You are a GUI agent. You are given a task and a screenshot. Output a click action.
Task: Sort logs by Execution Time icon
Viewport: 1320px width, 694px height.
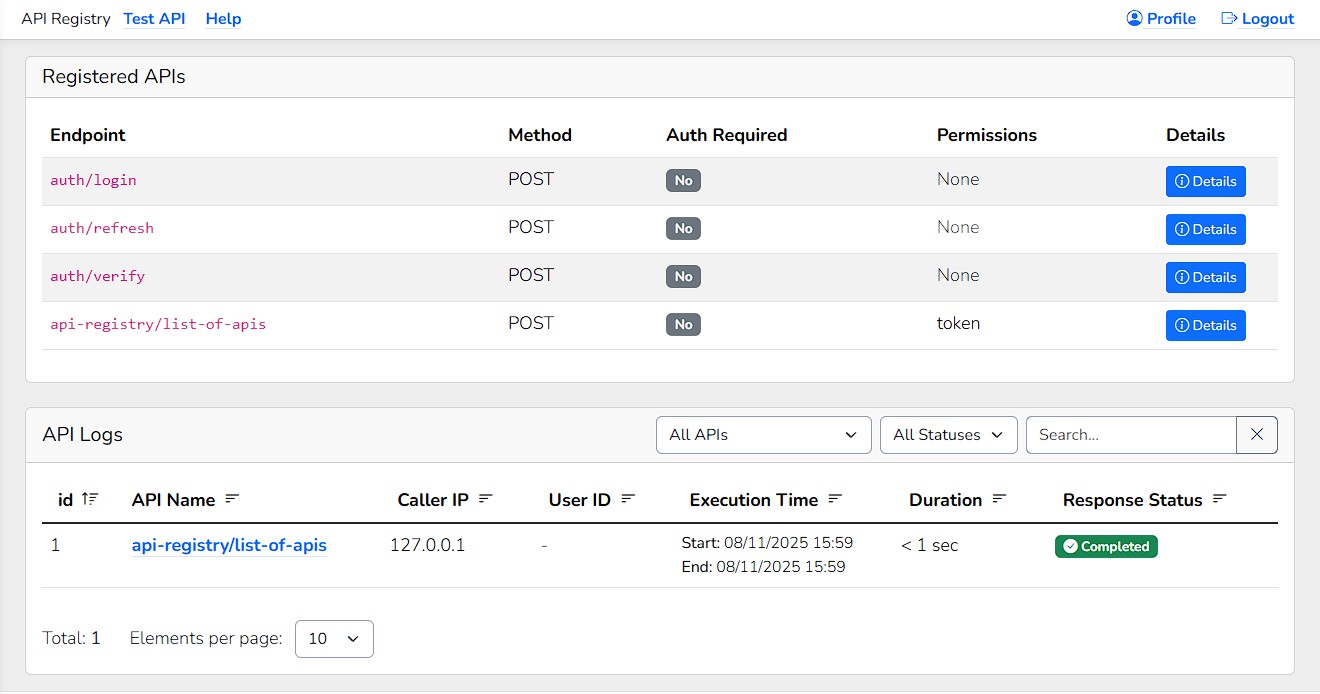click(835, 499)
